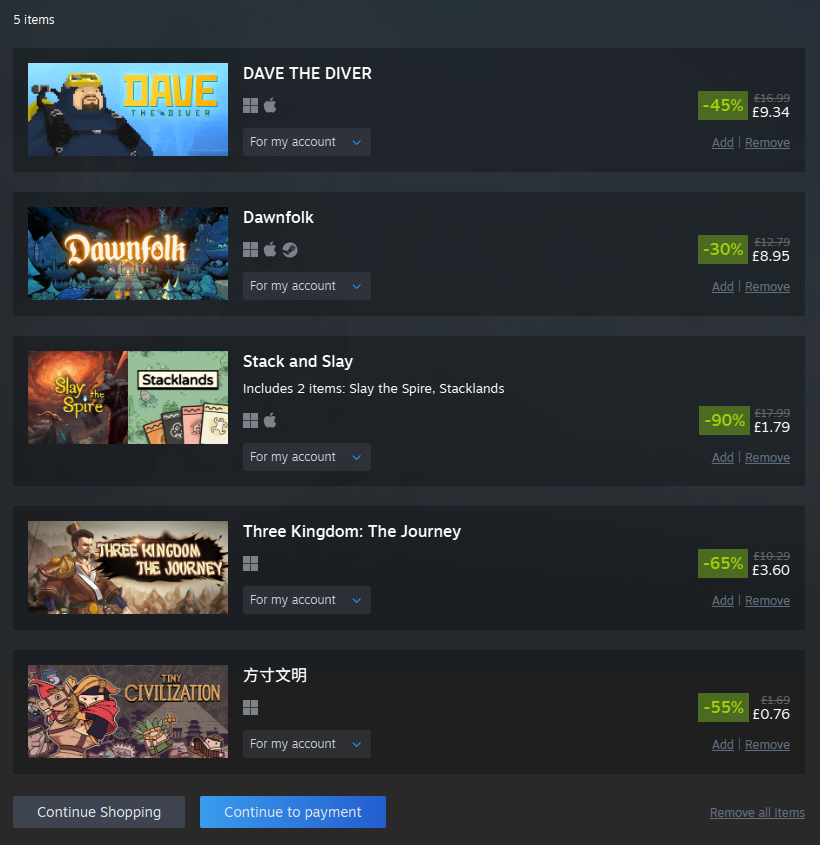Open the Dawnfolk title link

(278, 217)
